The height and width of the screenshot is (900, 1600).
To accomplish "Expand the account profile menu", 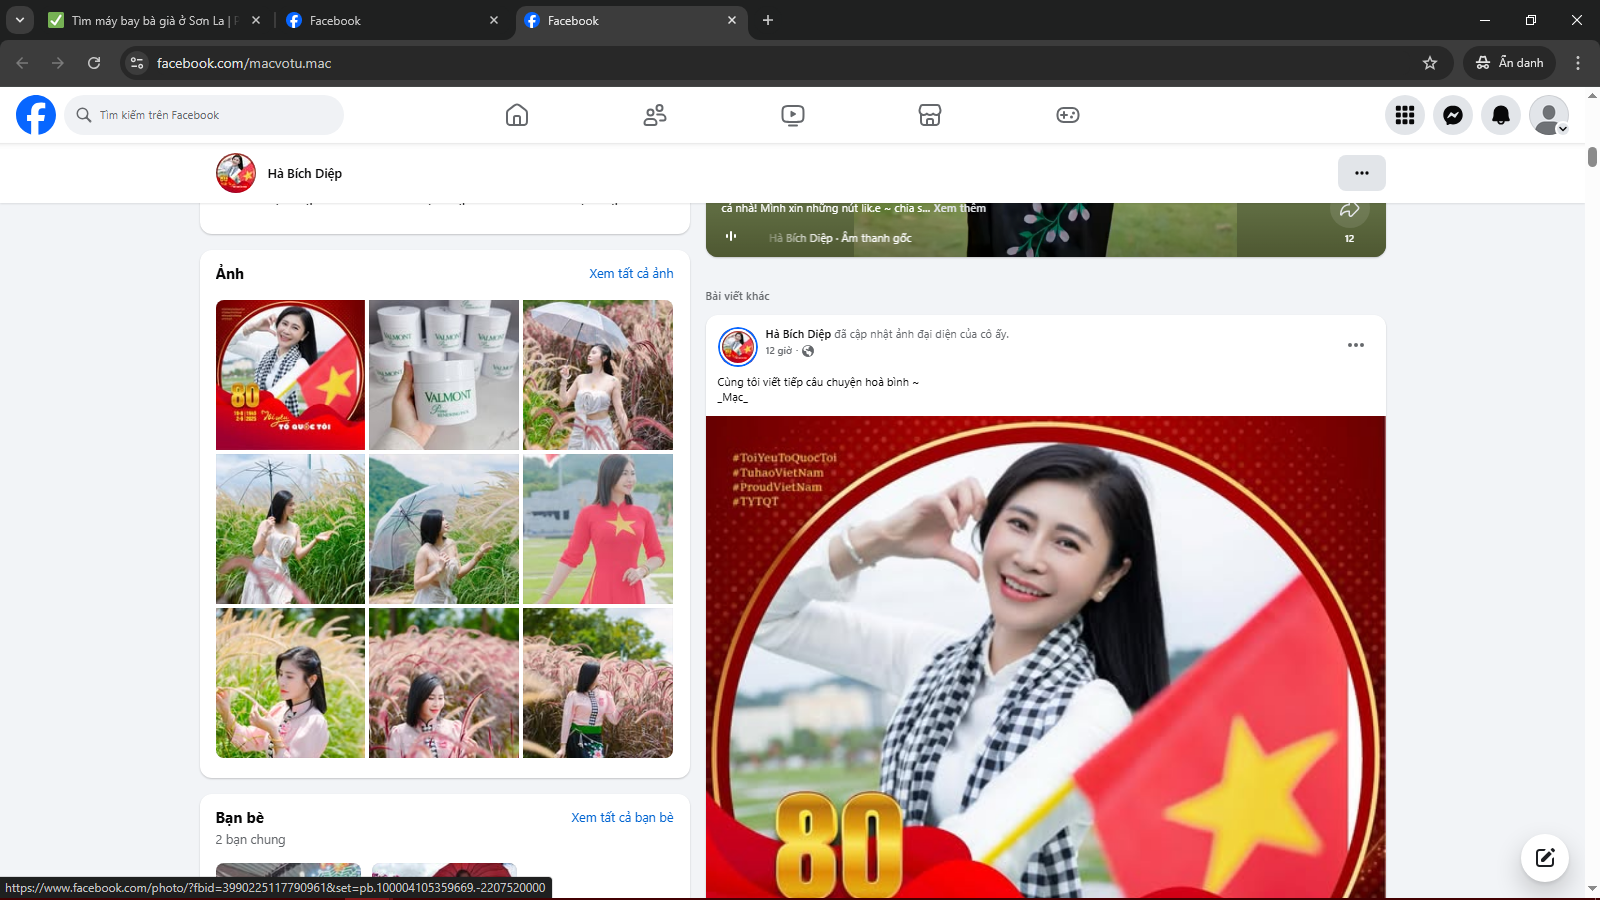I will (x=1549, y=115).
